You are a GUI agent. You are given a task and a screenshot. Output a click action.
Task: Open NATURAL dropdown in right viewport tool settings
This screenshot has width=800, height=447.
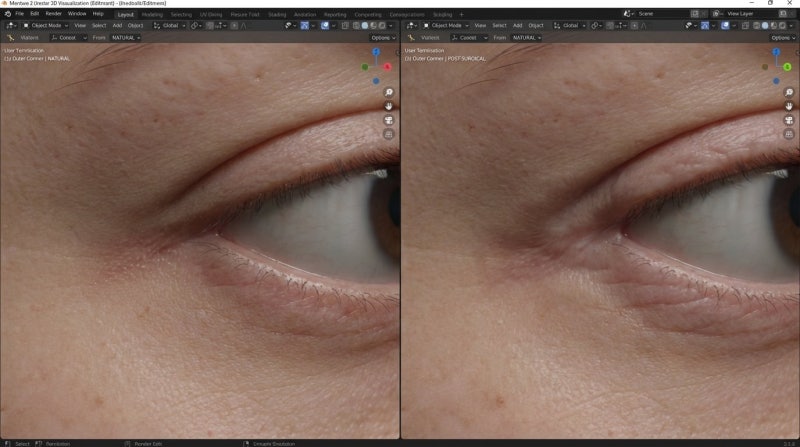pyautogui.click(x=526, y=38)
